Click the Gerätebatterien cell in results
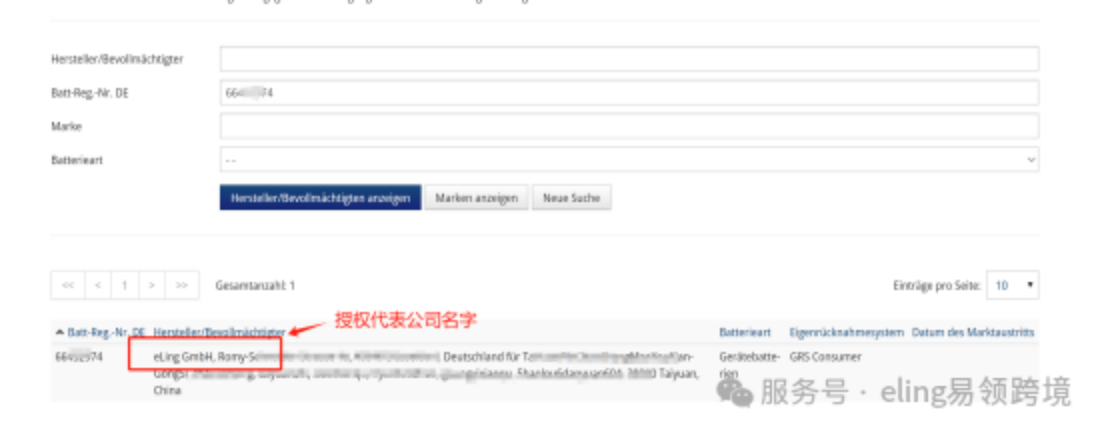The image size is (1108, 436). tap(749, 365)
